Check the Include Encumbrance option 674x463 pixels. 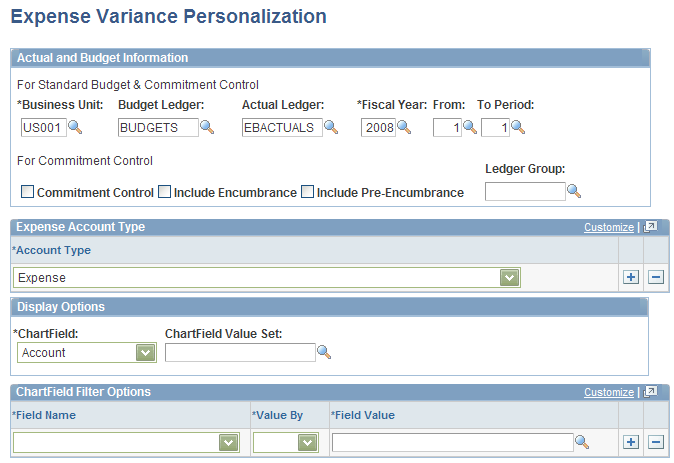[x=165, y=192]
